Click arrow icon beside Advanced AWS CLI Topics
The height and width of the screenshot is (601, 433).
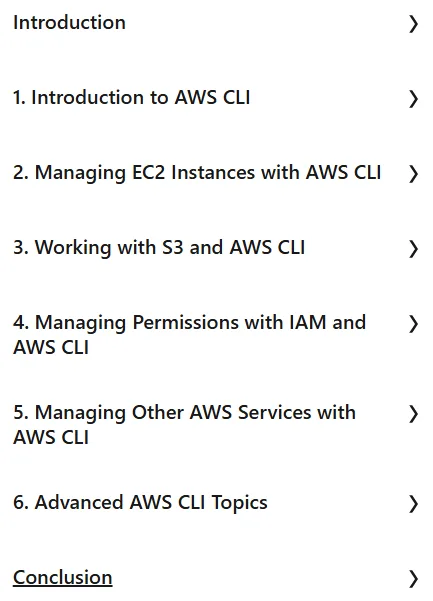point(413,504)
